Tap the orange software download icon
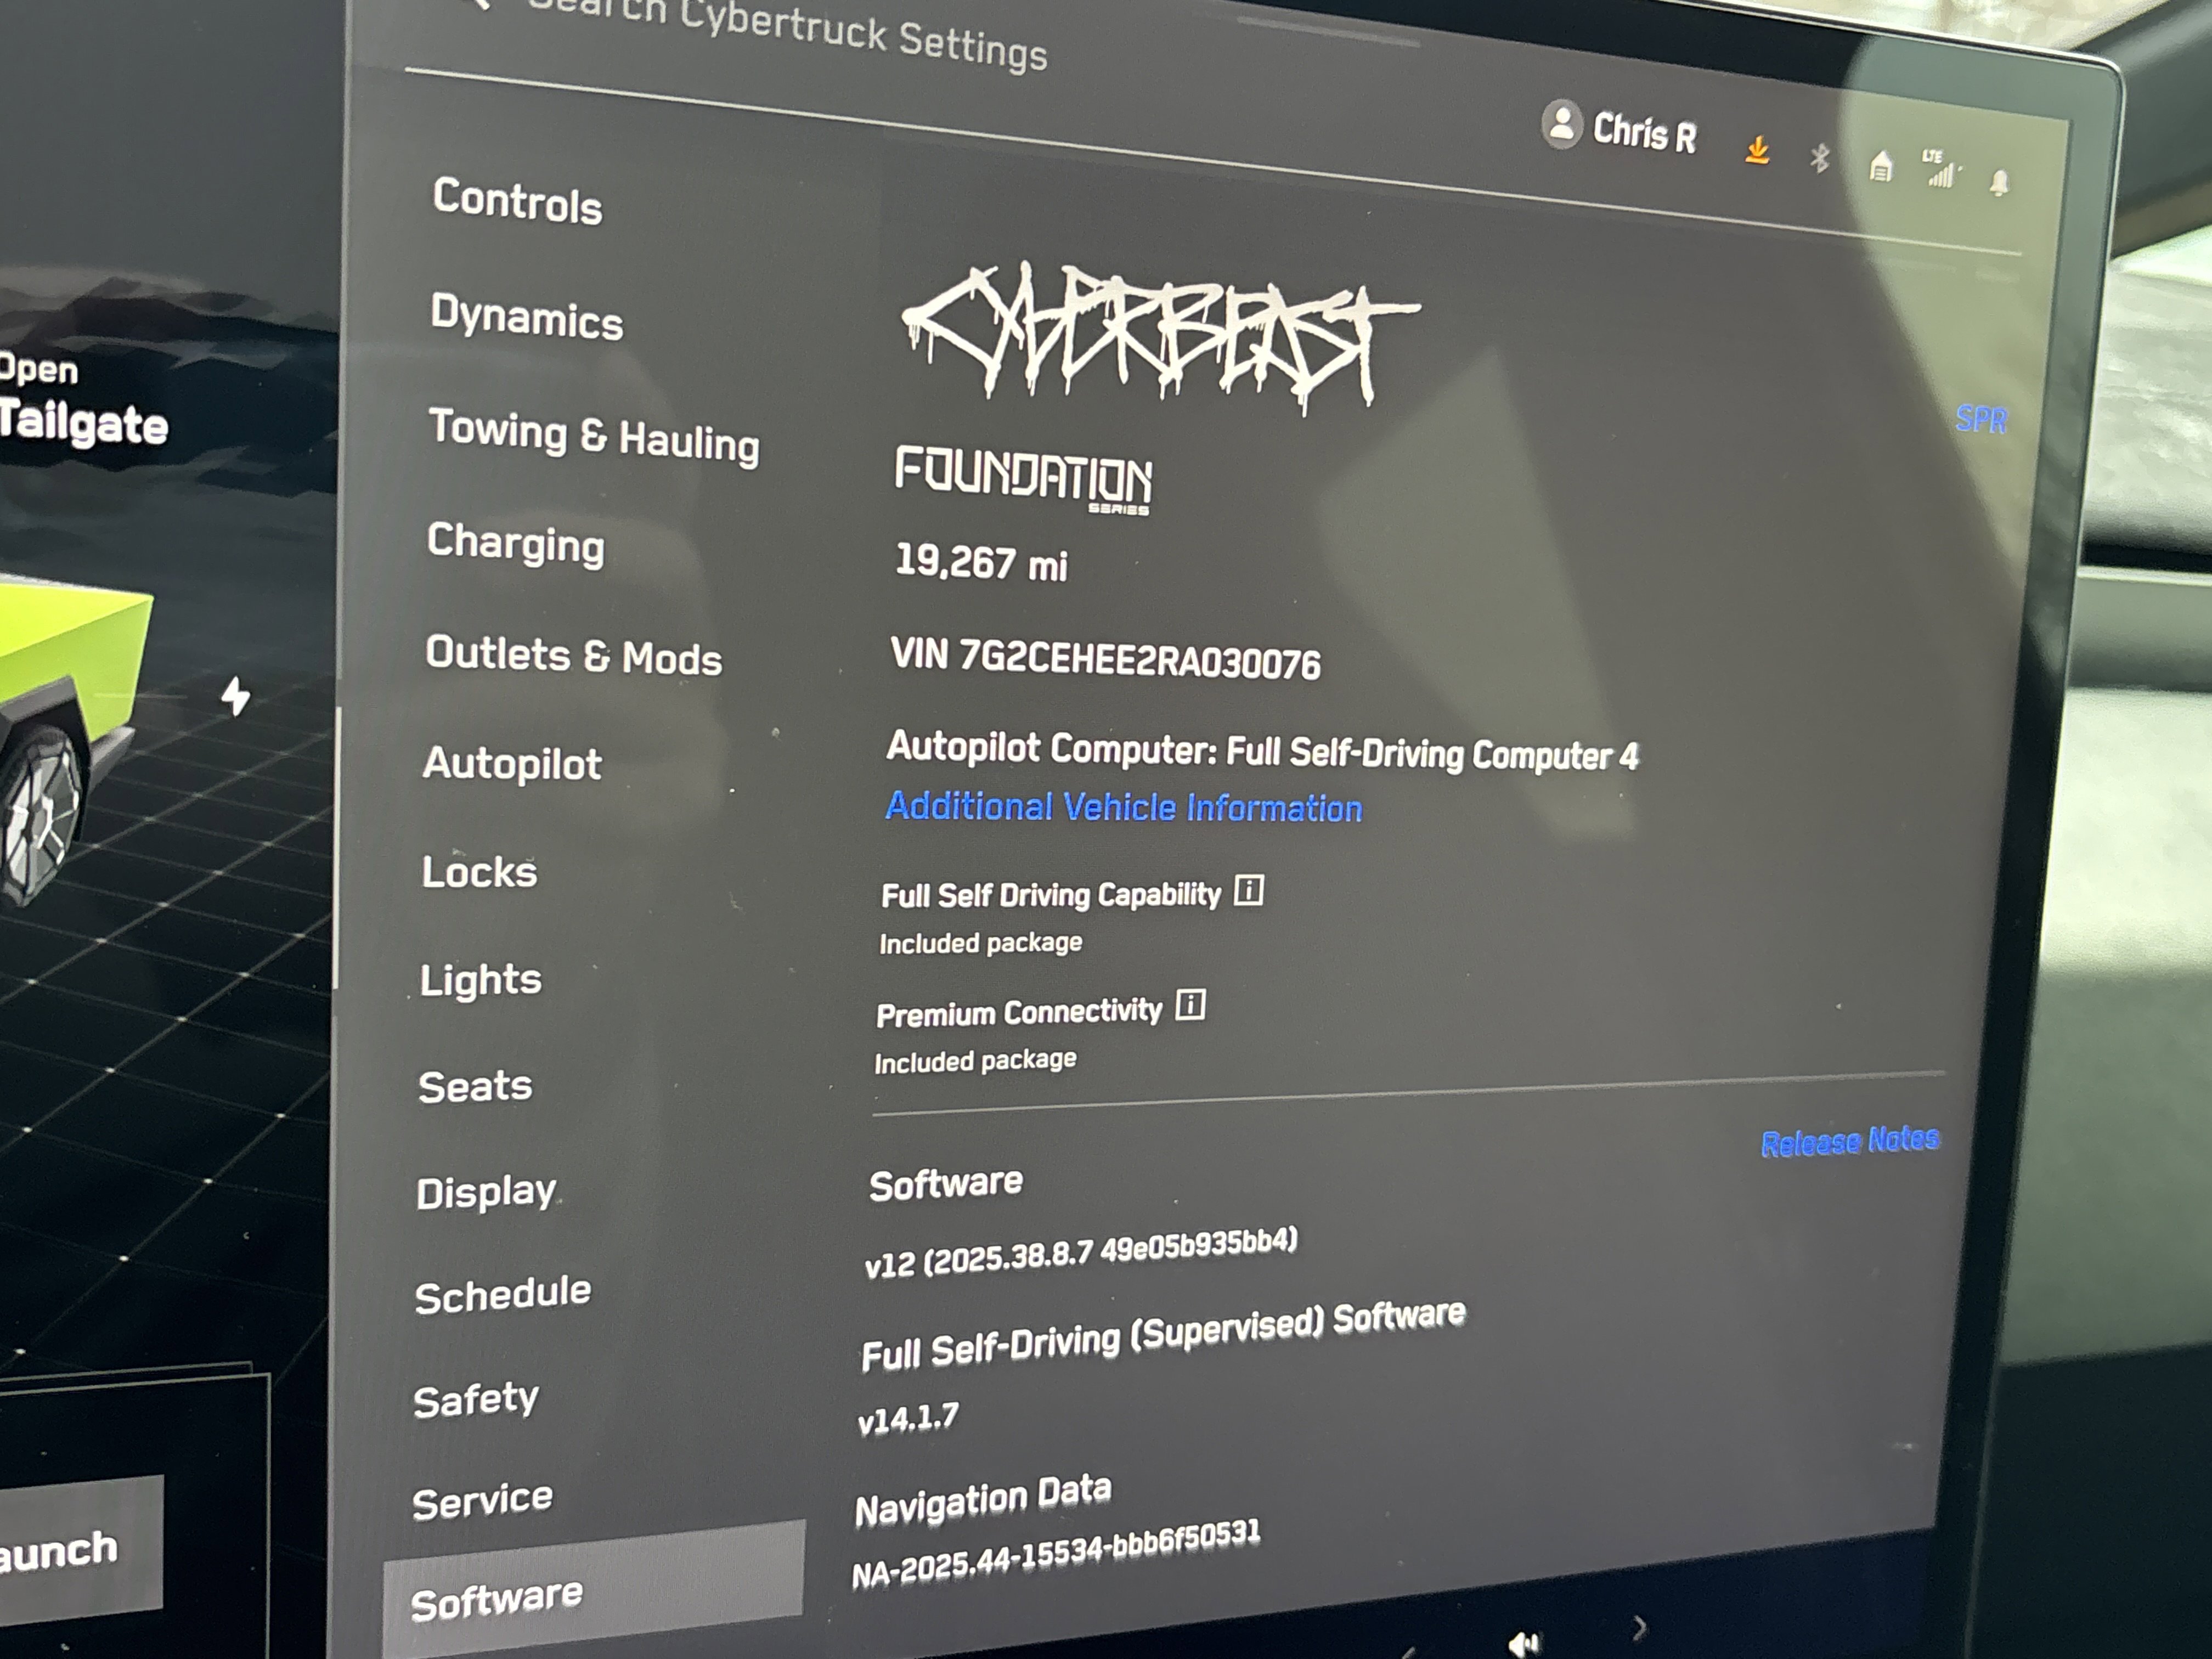This screenshot has height=1659, width=2212. tap(1757, 150)
